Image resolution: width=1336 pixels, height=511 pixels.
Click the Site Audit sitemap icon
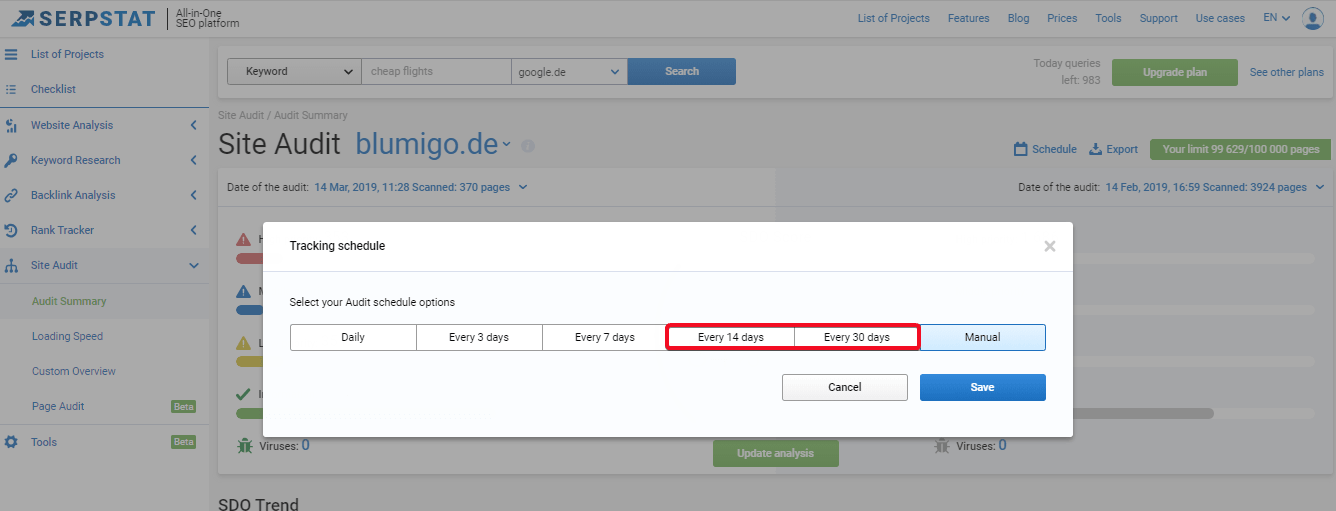click(x=11, y=265)
